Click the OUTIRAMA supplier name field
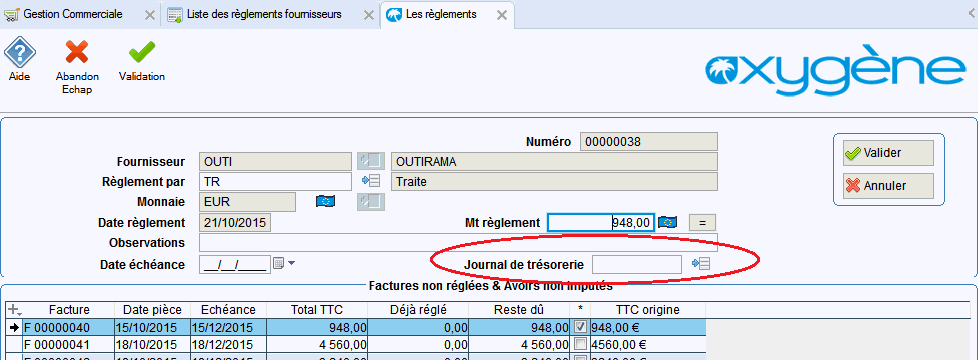The image size is (978, 360). pyautogui.click(x=554, y=162)
